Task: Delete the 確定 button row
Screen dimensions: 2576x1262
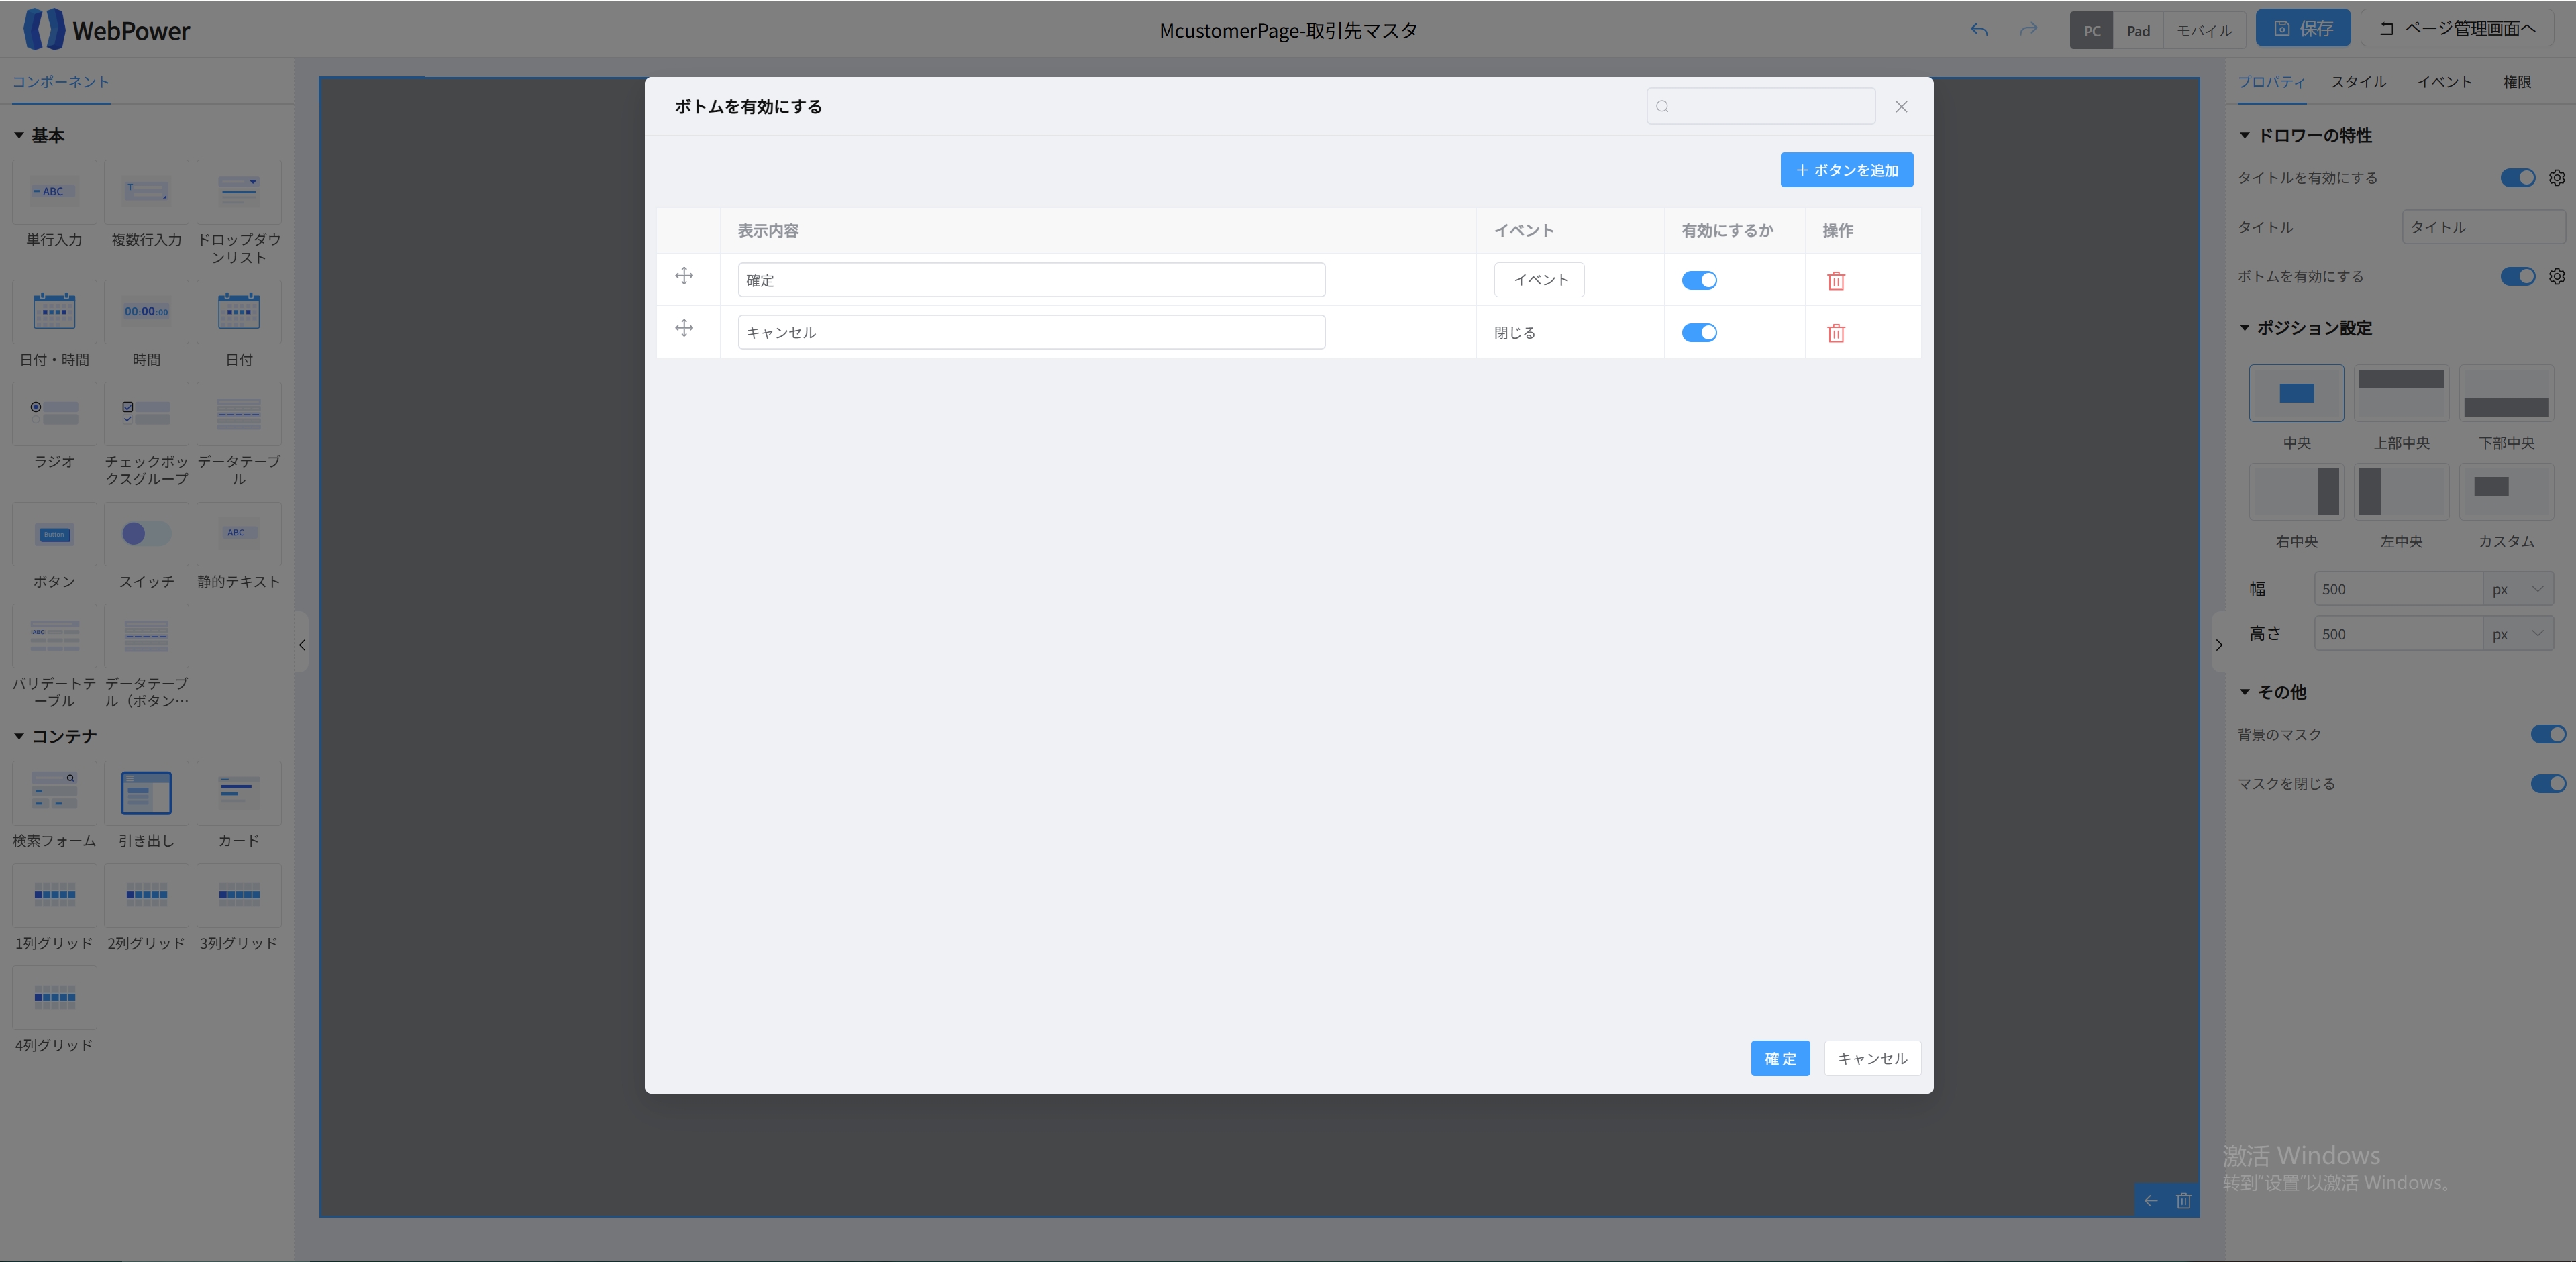Action: tap(1836, 281)
